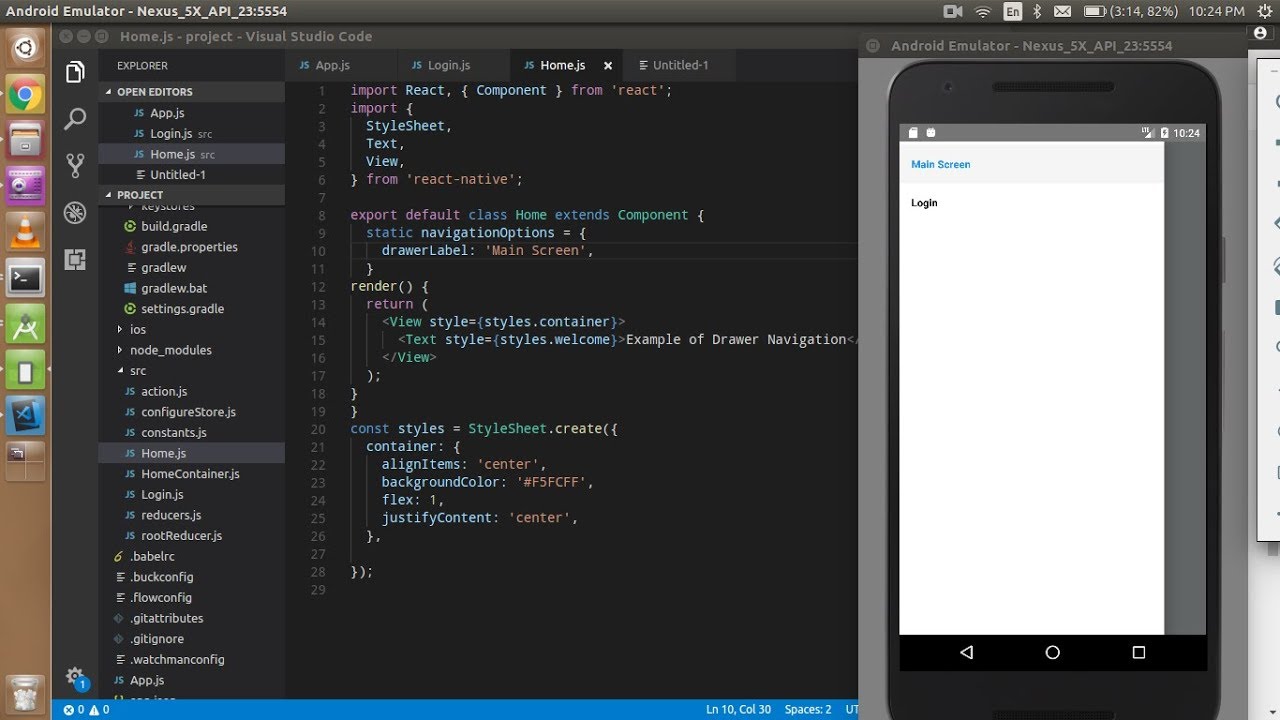Click the backgroundColor '#F5FCFF' code line
1280x720 pixels.
[487, 482]
